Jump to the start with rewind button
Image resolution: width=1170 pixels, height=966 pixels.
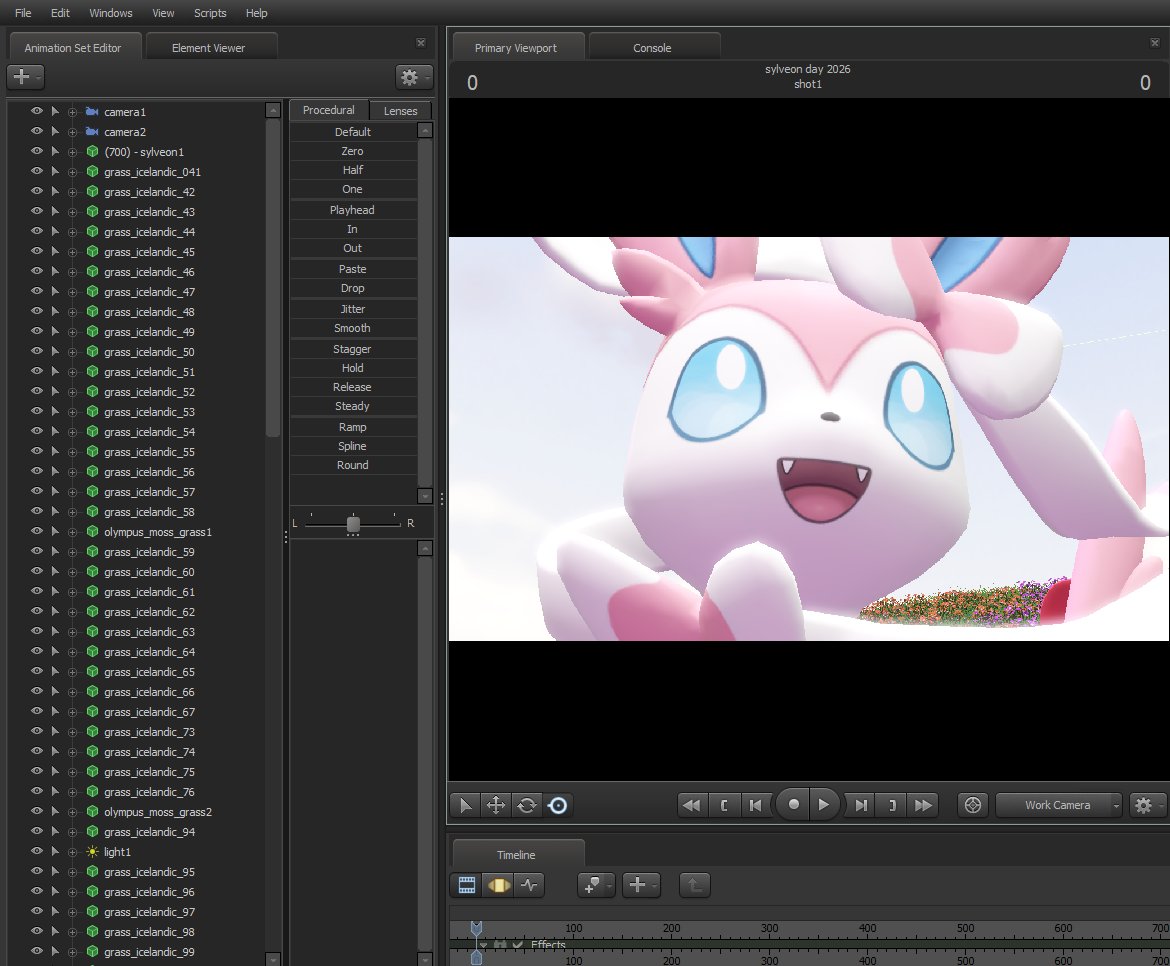pyautogui.click(x=692, y=805)
